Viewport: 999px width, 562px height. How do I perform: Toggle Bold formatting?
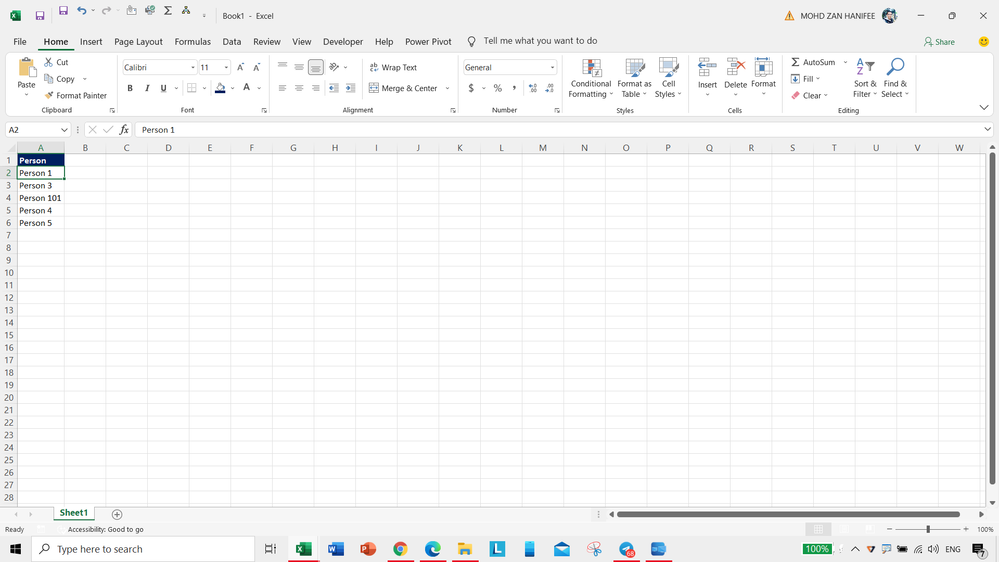pyautogui.click(x=130, y=88)
